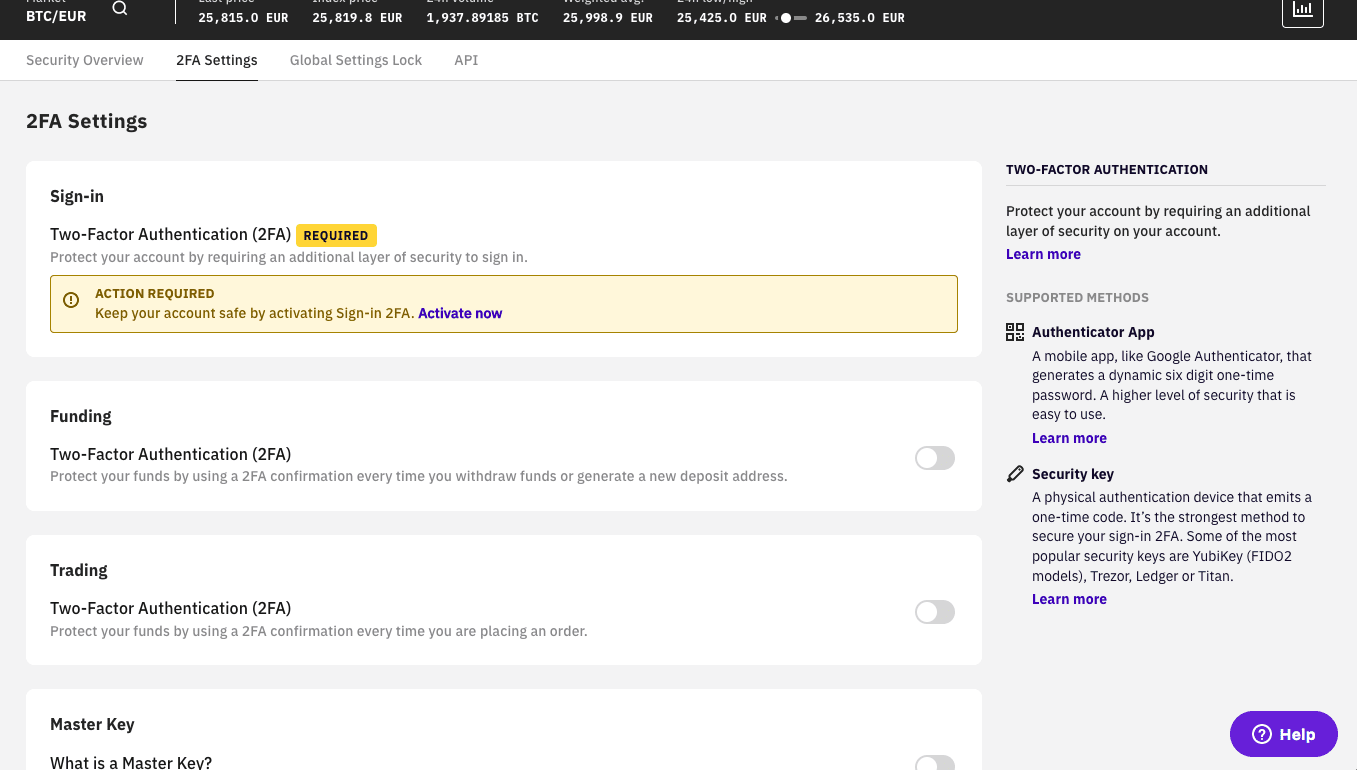The width and height of the screenshot is (1357, 770).
Task: Enable Trading two-factor authentication toggle
Action: [935, 612]
